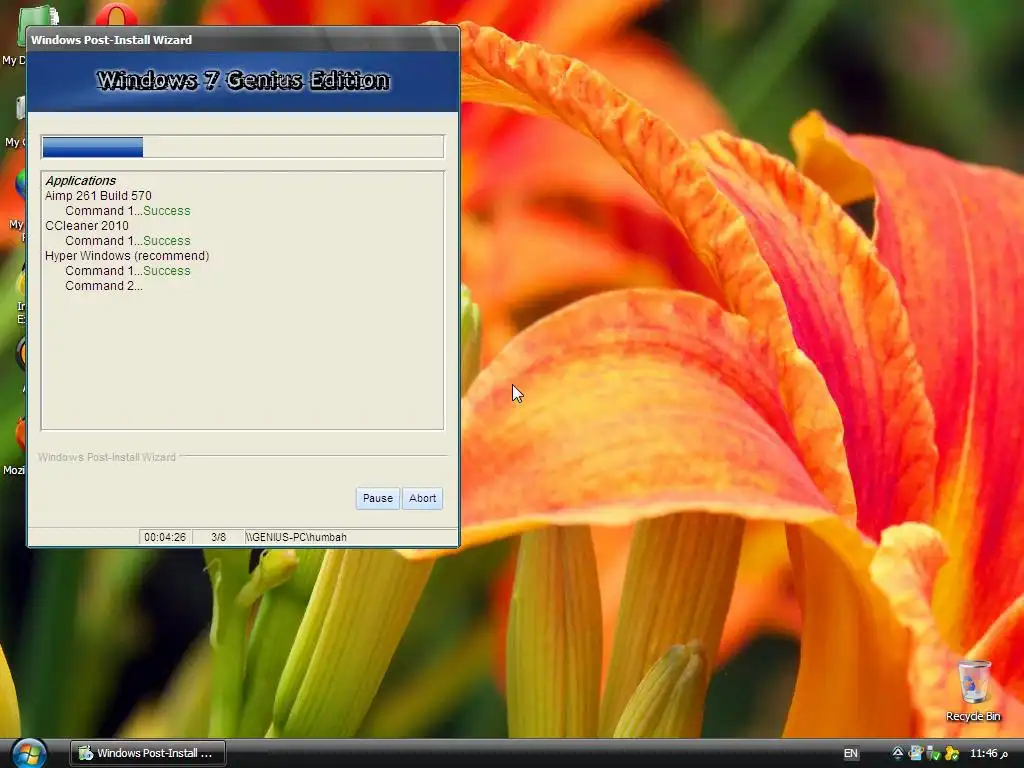Open the Windows Start orb
The image size is (1024, 768).
point(28,754)
